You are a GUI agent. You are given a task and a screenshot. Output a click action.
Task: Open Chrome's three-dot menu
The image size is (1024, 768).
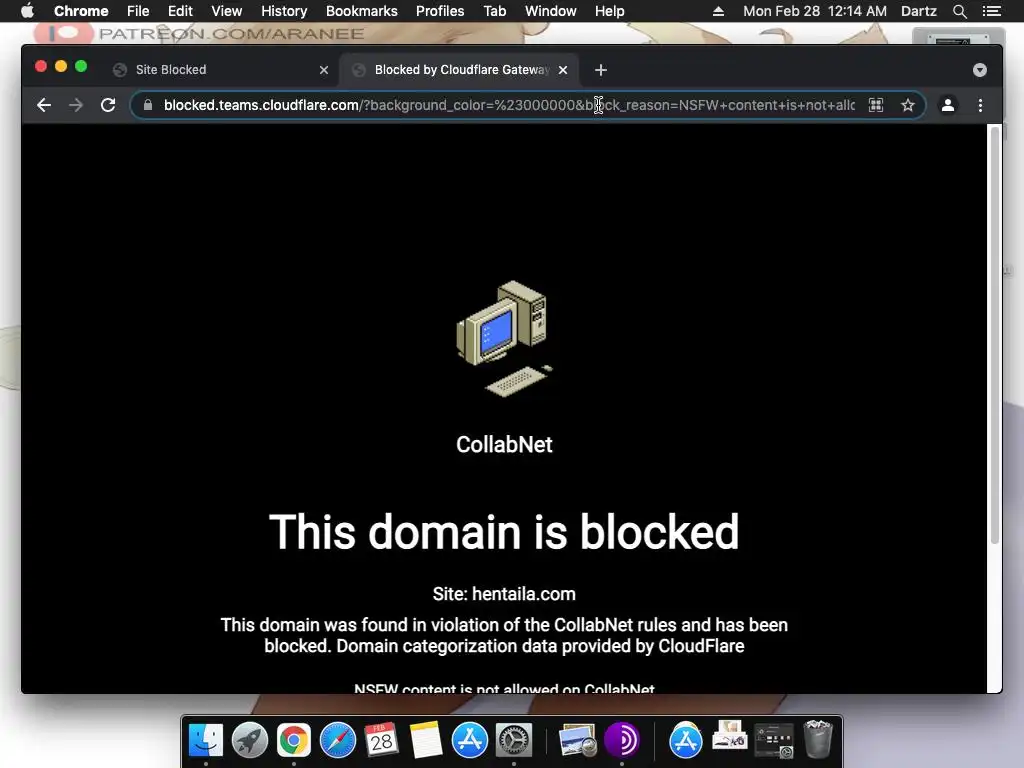point(980,105)
